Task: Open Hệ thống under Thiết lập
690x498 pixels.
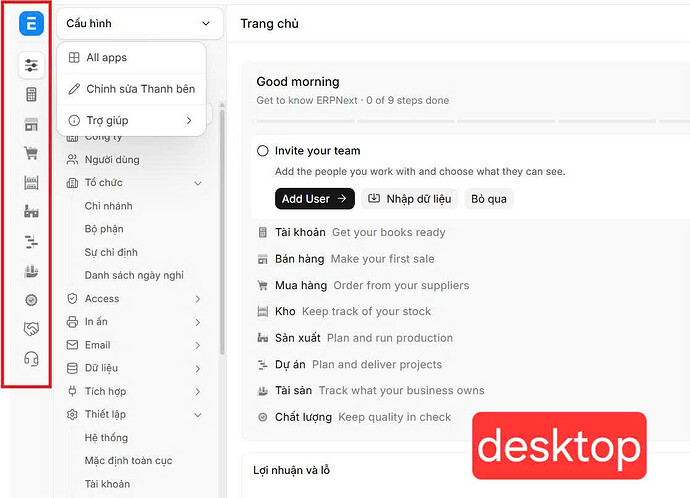Action: [106, 438]
